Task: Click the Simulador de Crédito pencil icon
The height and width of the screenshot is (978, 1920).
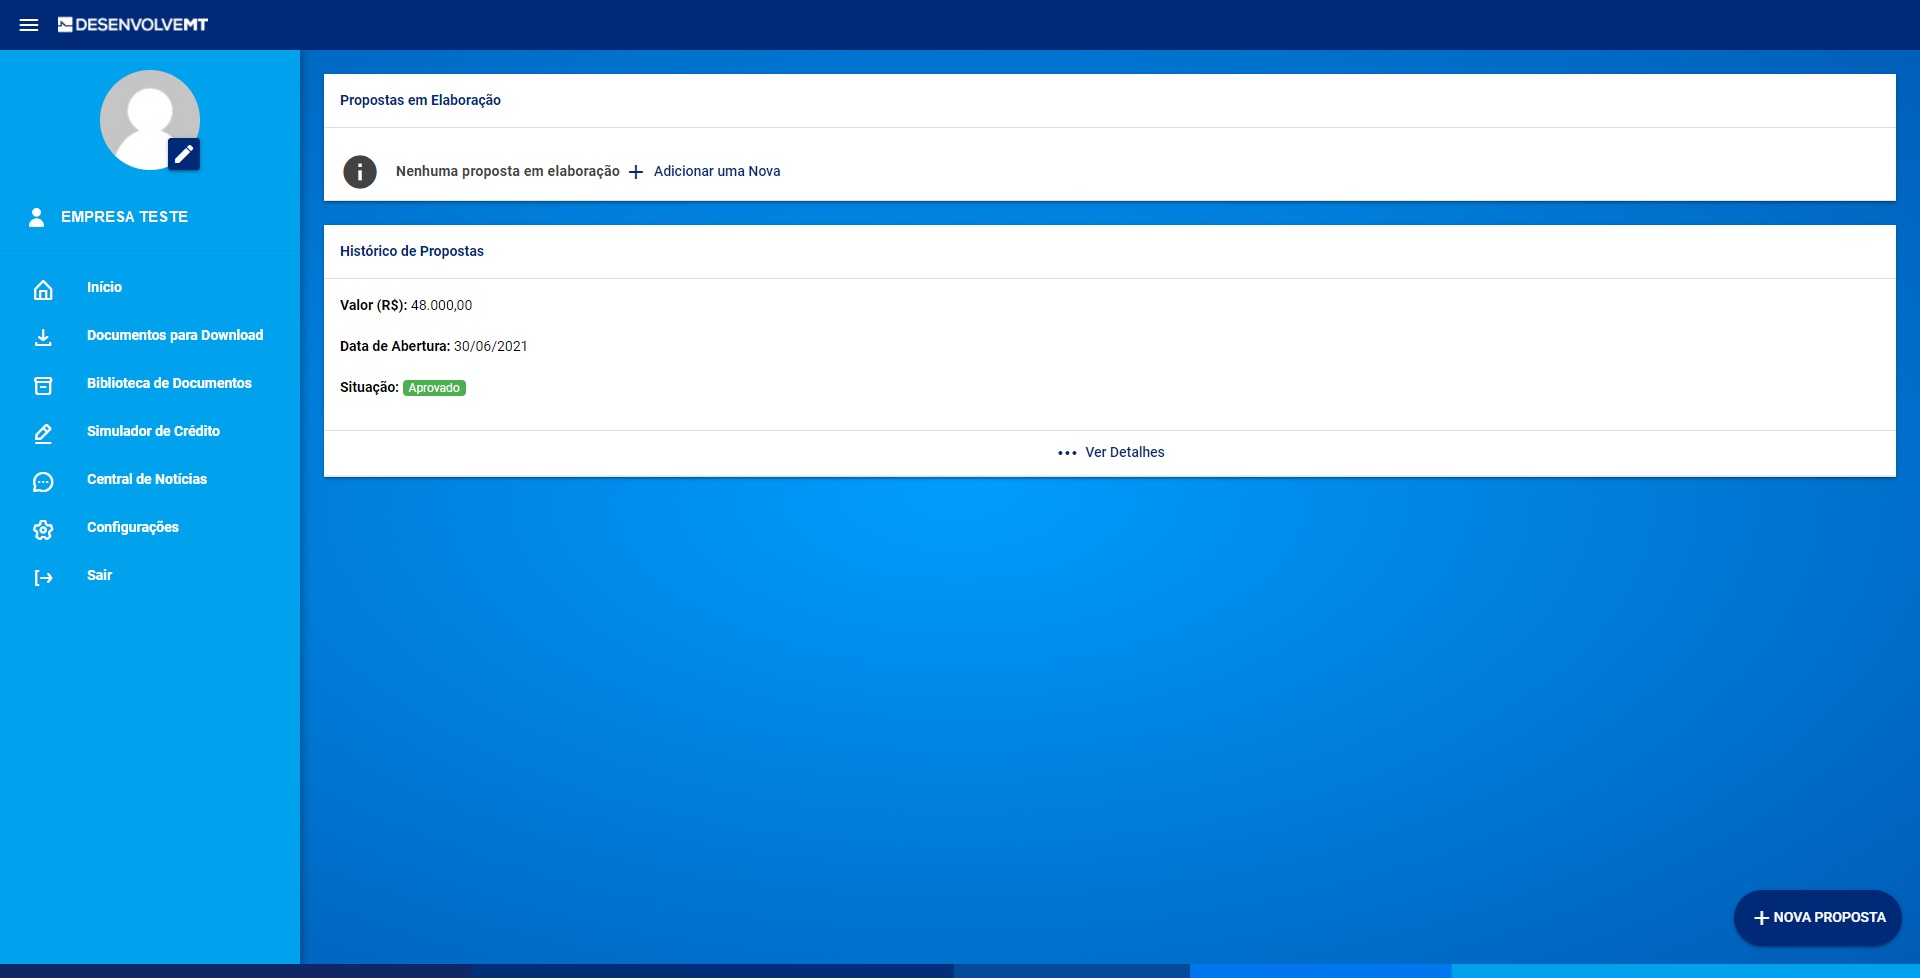Action: (43, 433)
